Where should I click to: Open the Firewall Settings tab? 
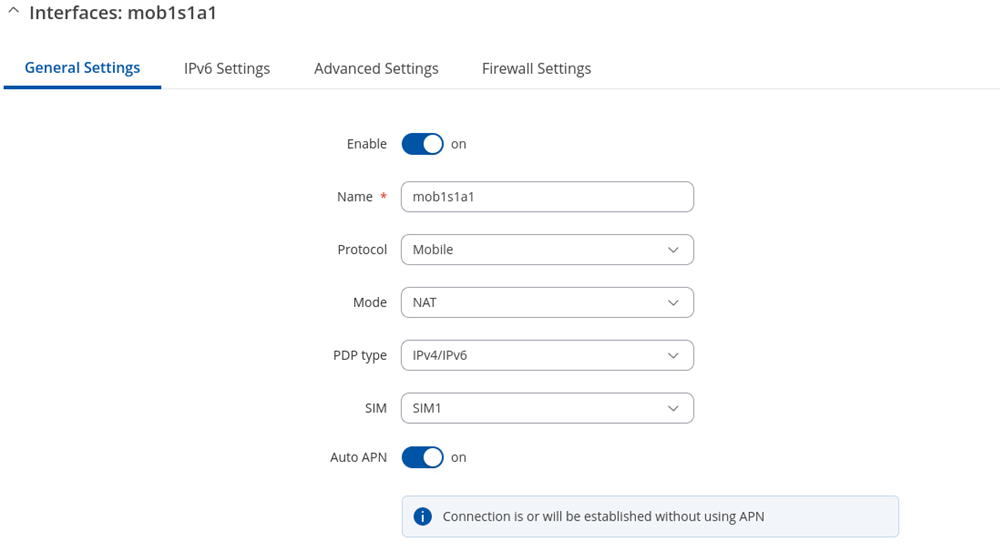point(537,69)
